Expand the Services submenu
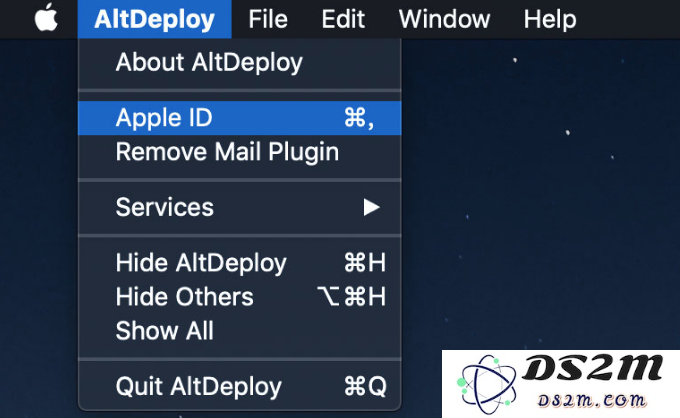 coord(239,207)
